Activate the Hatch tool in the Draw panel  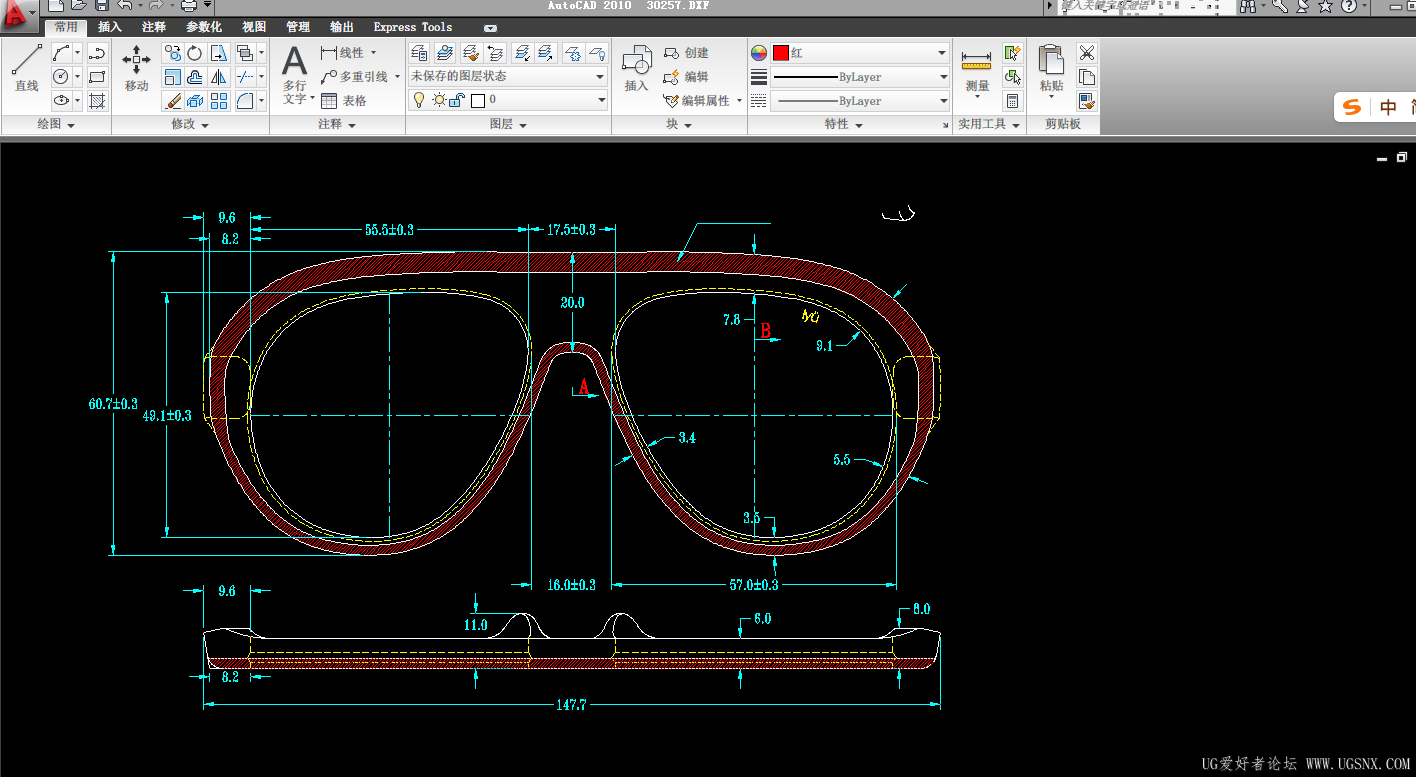pos(97,101)
